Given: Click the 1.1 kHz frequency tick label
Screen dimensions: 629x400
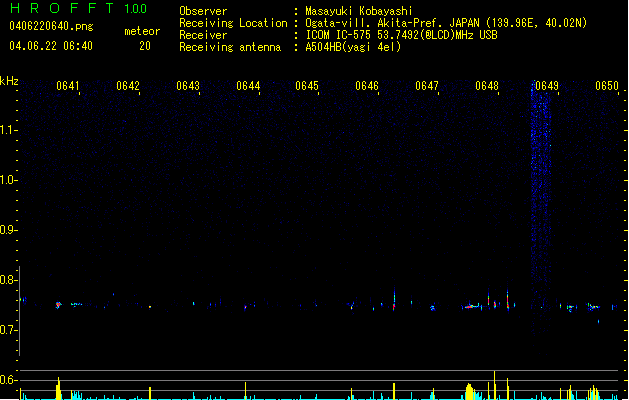Looking at the screenshot, I should [x=8, y=130].
